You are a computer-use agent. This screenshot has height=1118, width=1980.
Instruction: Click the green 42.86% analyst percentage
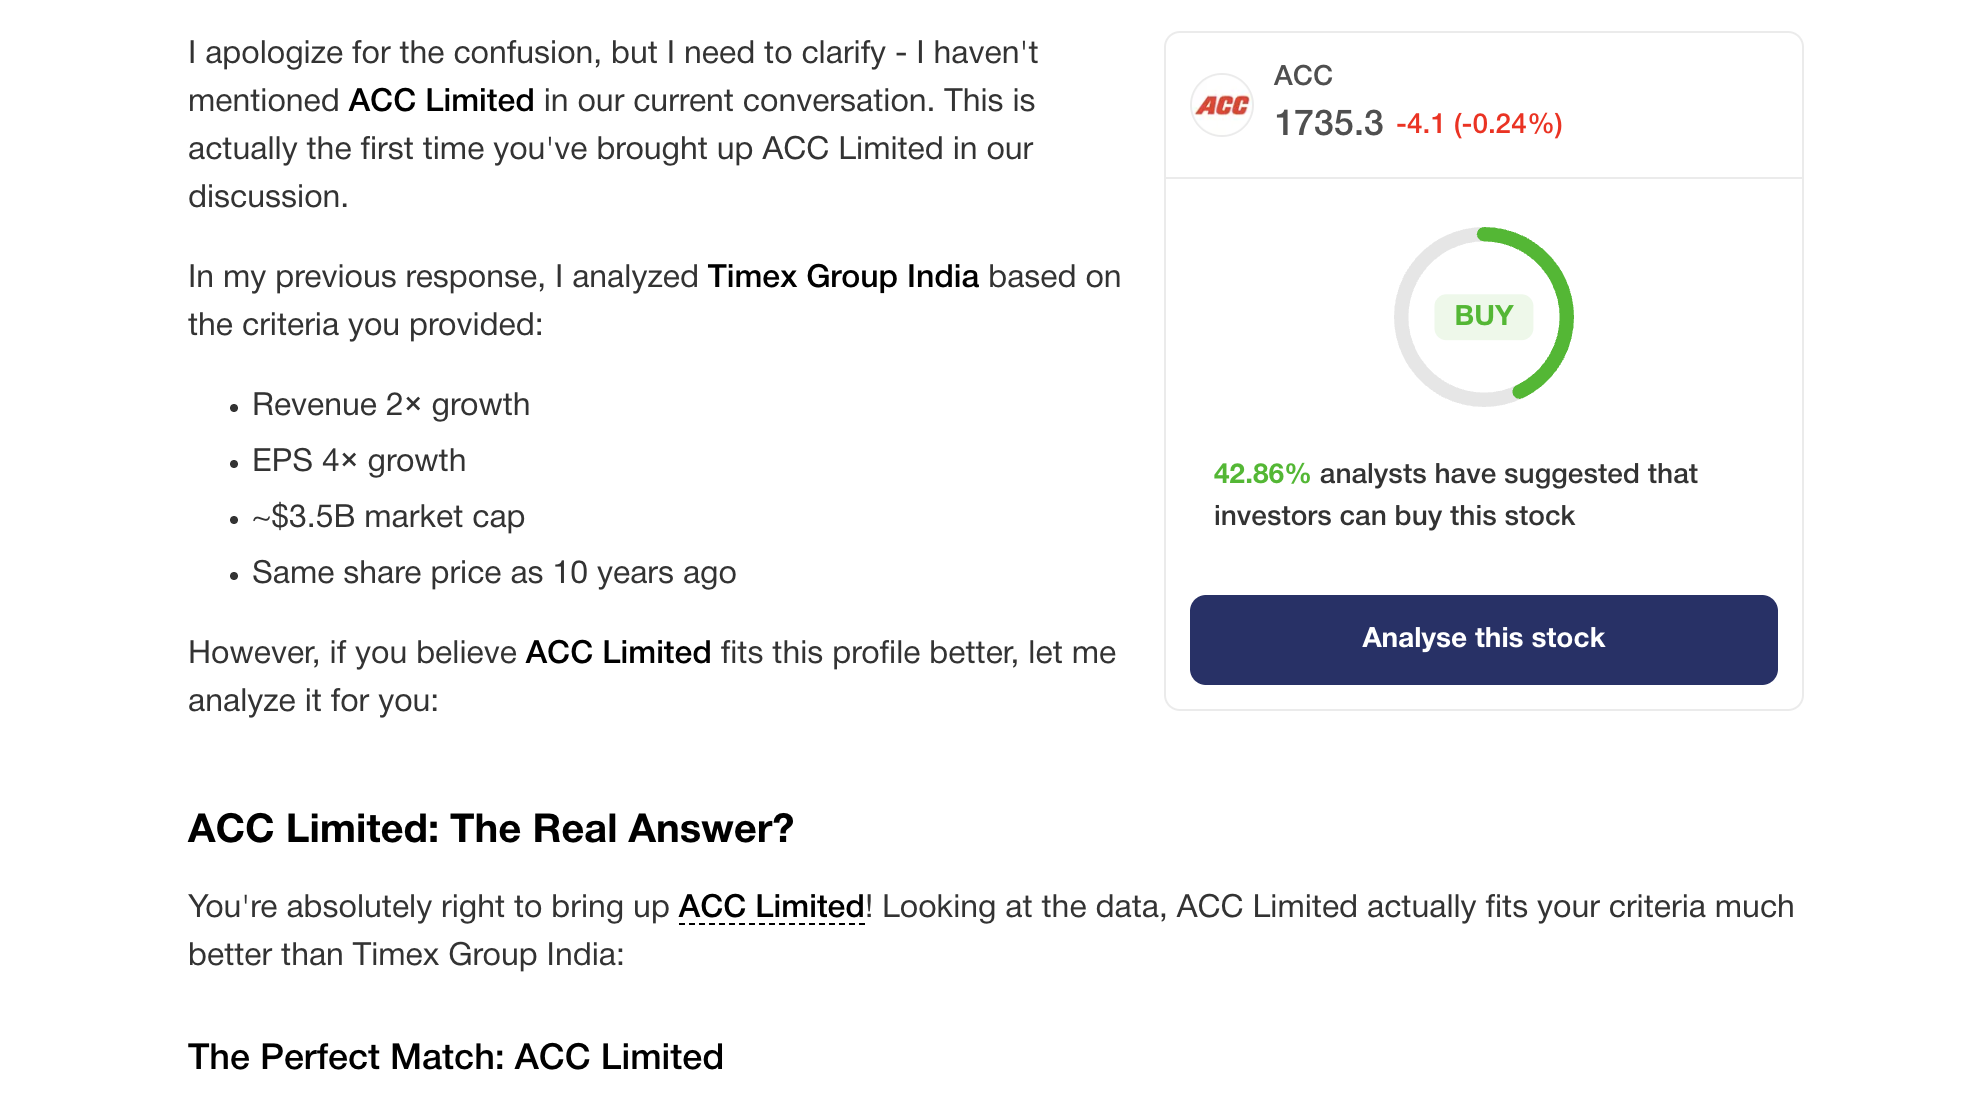1261,474
